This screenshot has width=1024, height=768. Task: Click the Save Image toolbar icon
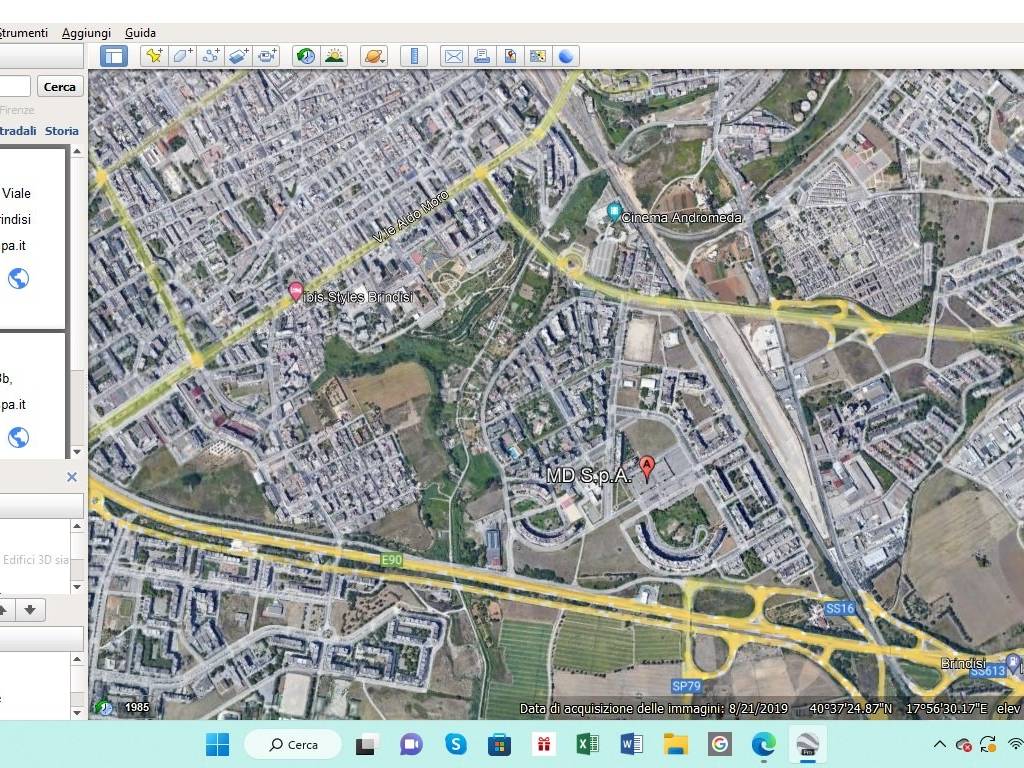pos(510,56)
